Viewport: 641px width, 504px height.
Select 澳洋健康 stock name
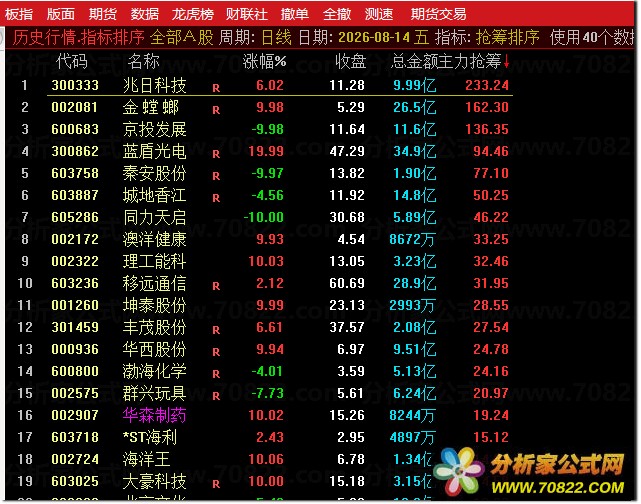155,239
